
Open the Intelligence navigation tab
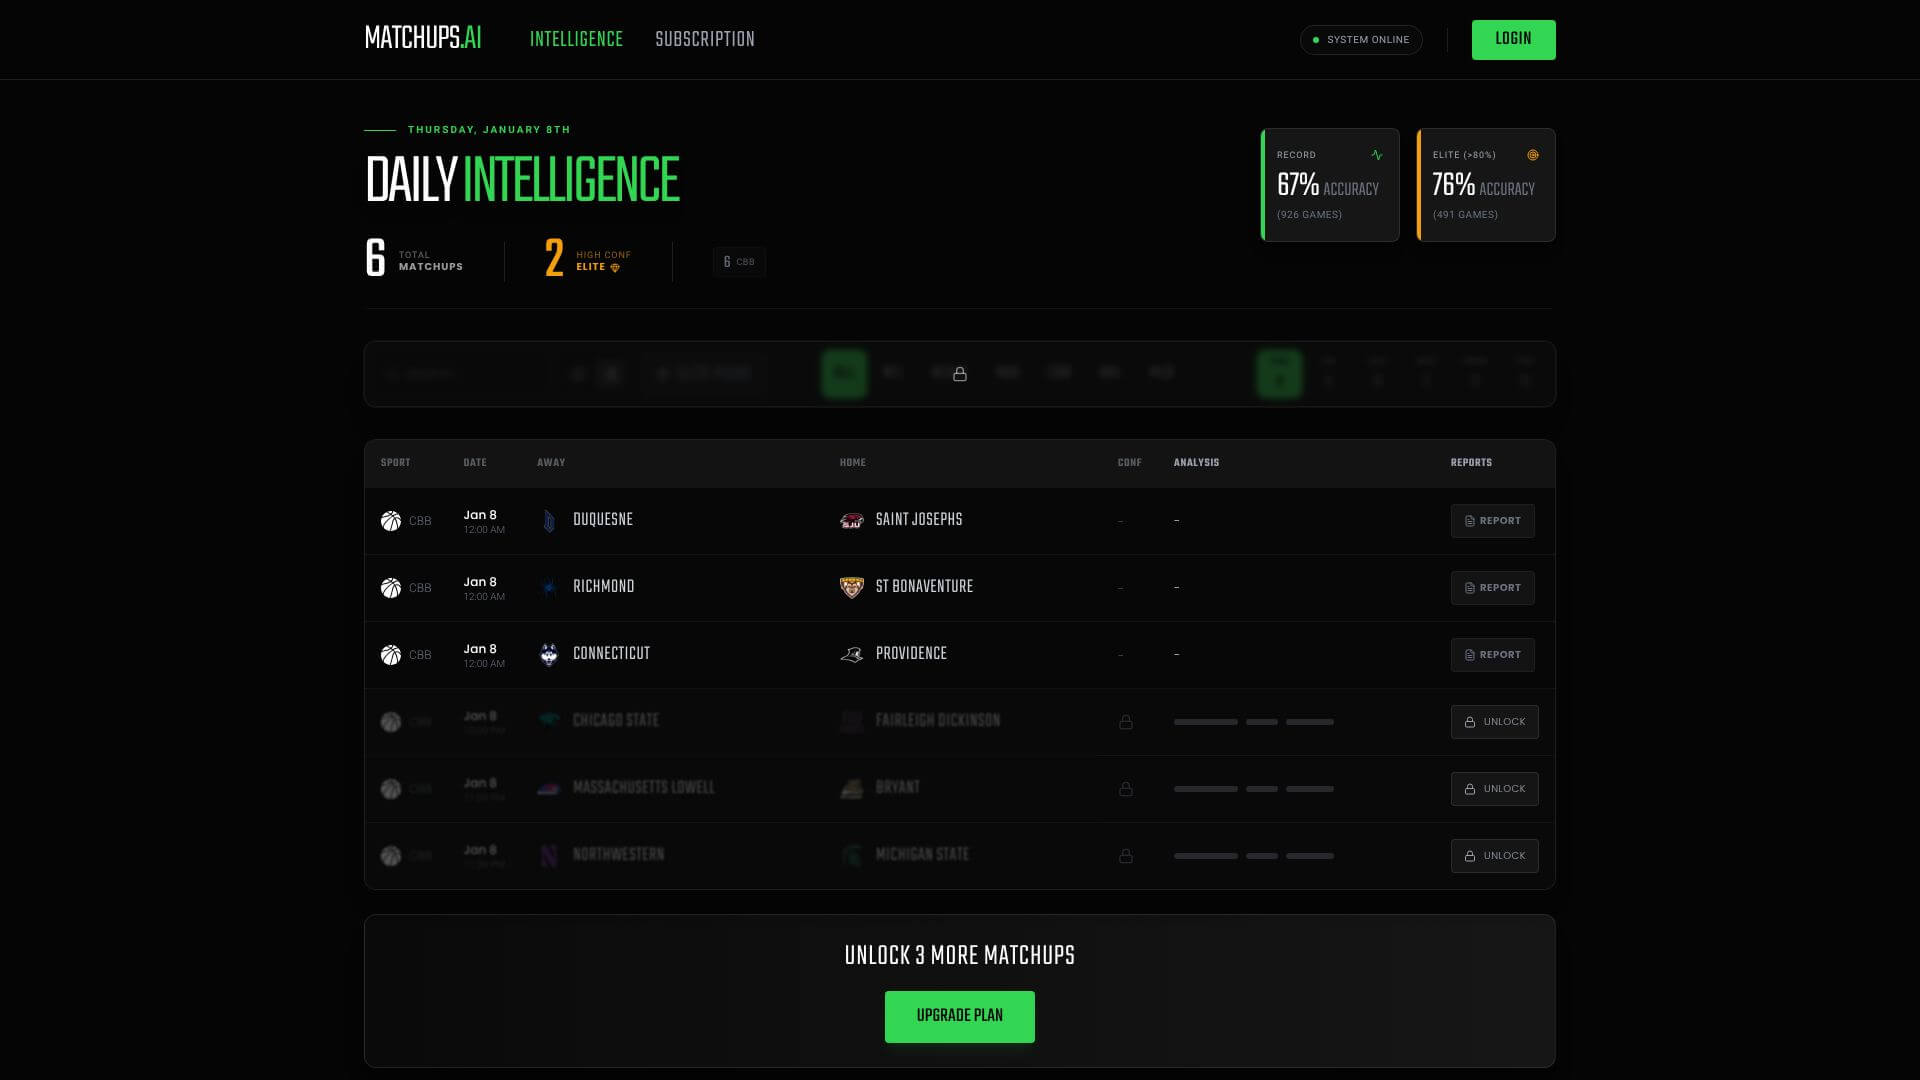point(576,39)
